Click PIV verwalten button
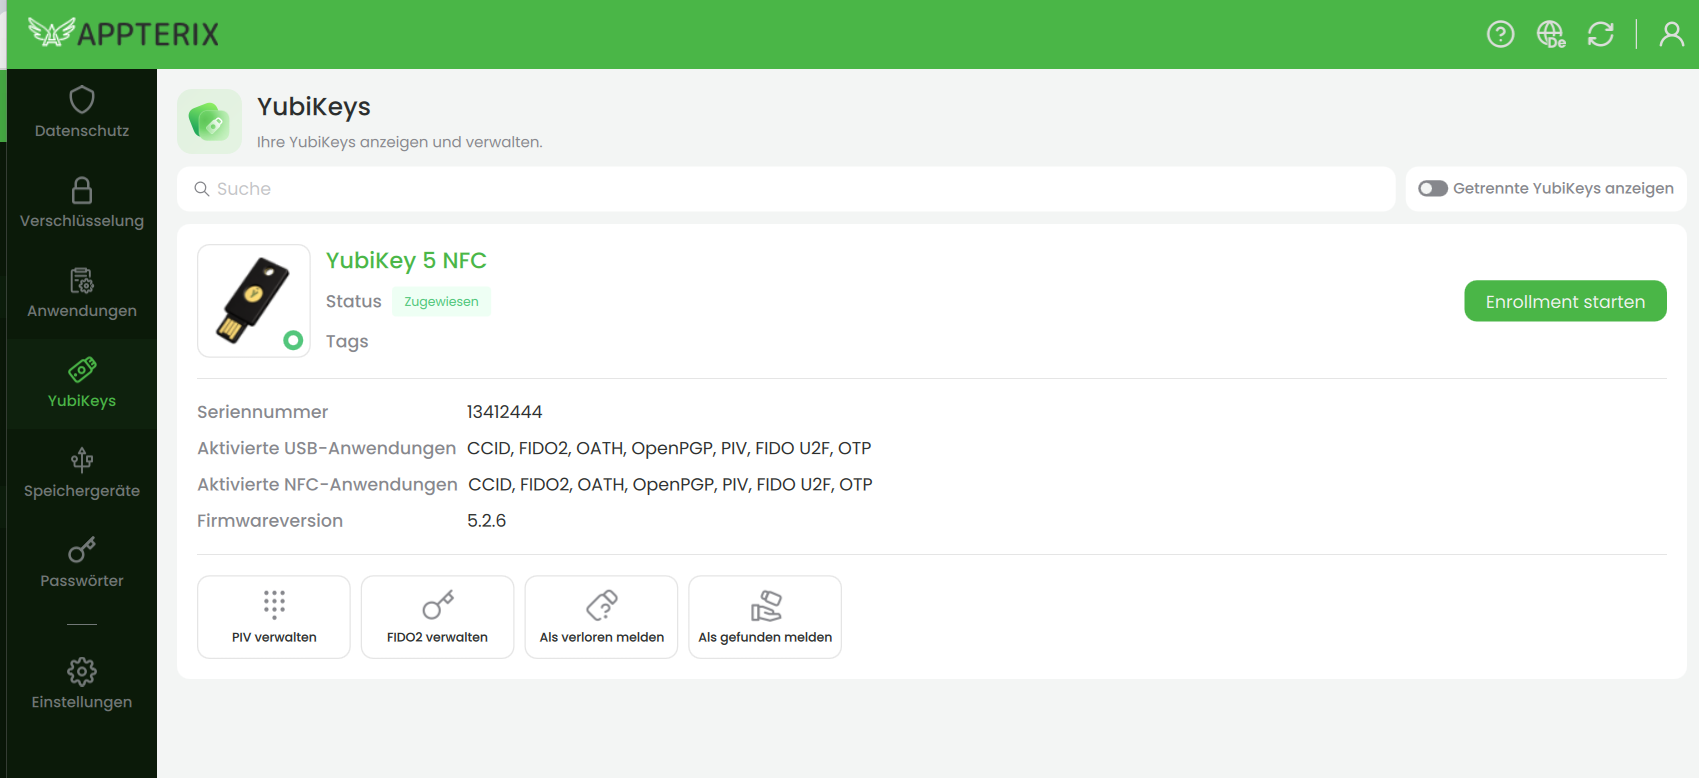Image resolution: width=1699 pixels, height=778 pixels. 274,617
